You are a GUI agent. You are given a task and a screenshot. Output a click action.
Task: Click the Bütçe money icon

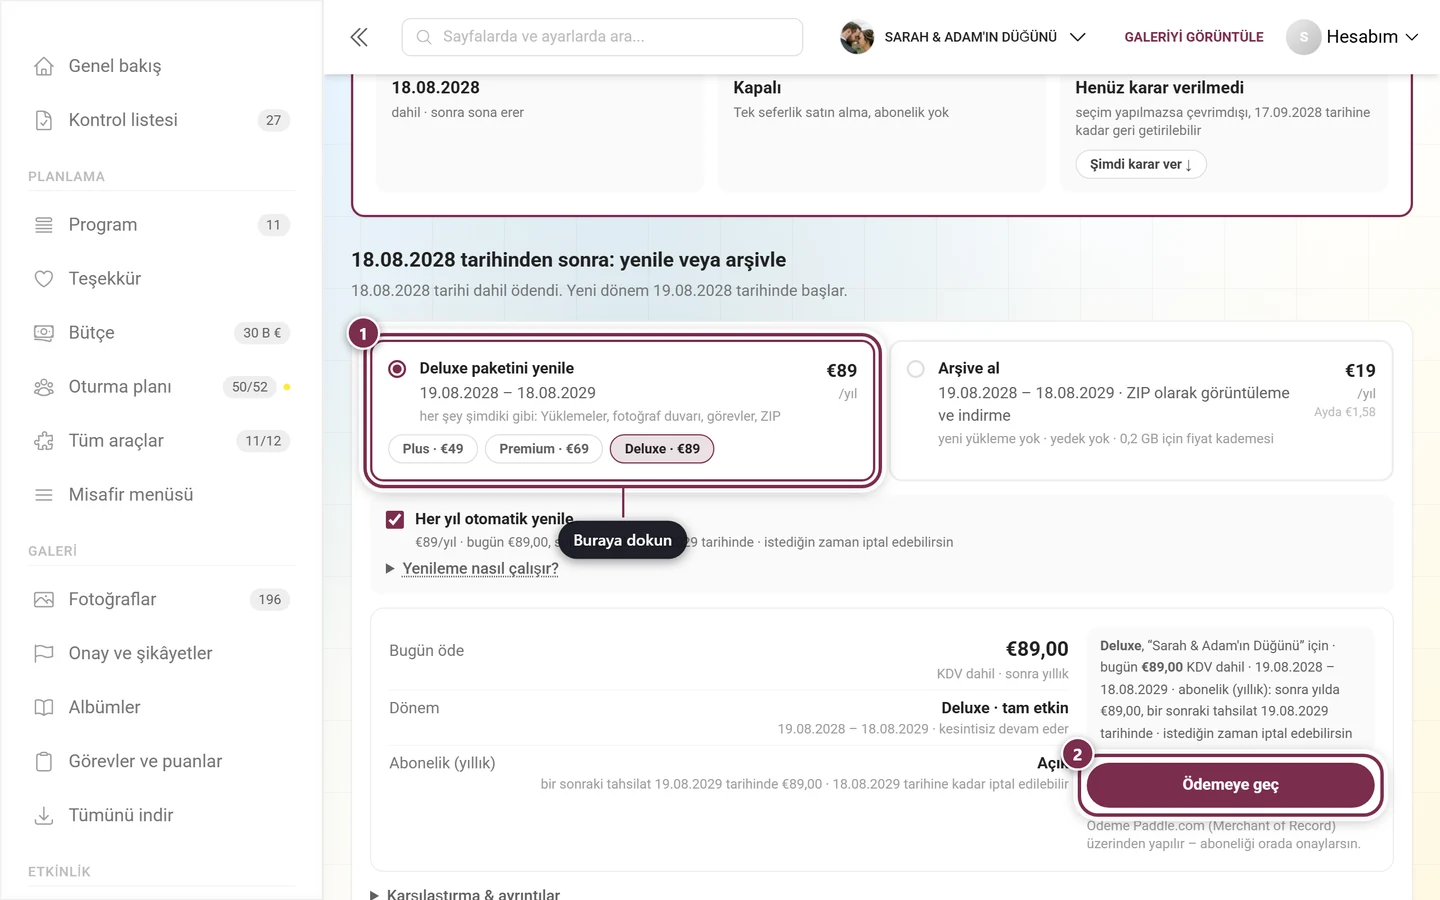coord(44,333)
